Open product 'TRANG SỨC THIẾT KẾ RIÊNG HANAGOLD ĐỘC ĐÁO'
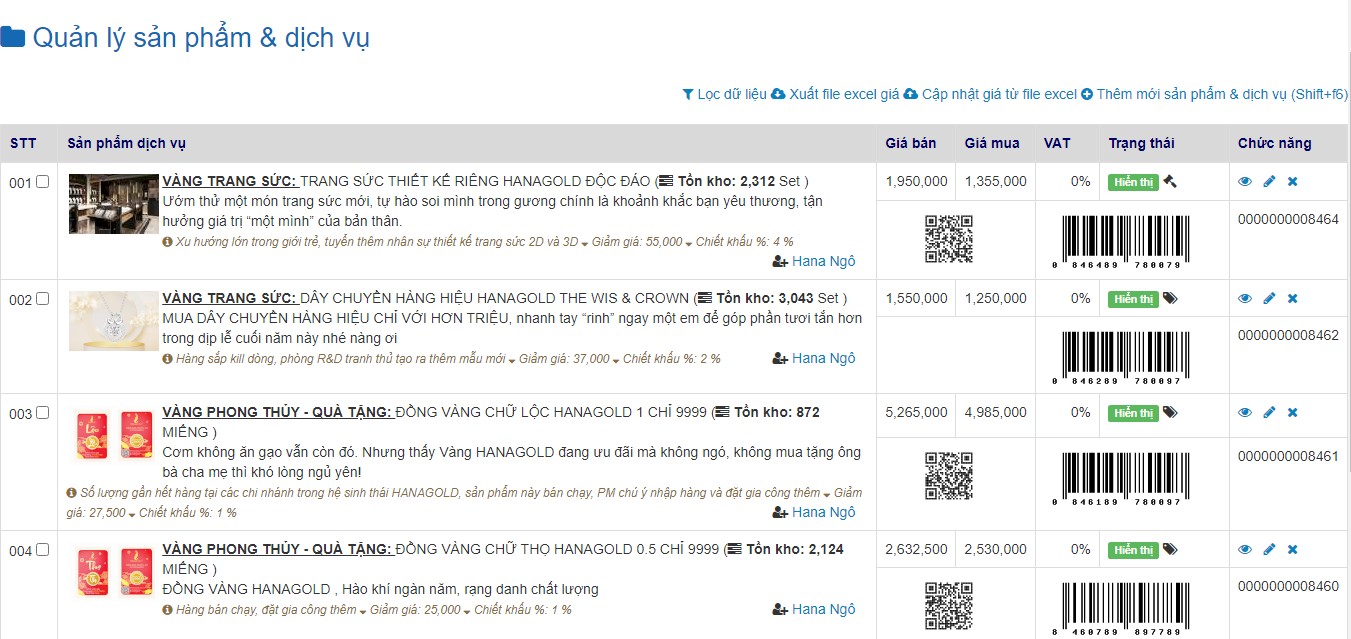The height and width of the screenshot is (639, 1351). (475, 182)
